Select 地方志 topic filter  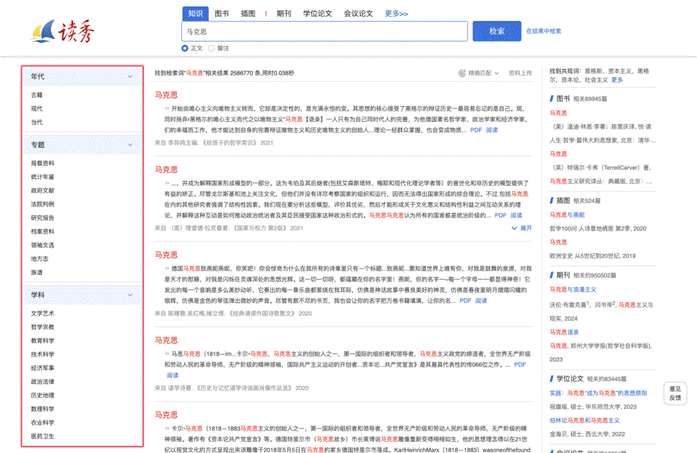pos(40,259)
